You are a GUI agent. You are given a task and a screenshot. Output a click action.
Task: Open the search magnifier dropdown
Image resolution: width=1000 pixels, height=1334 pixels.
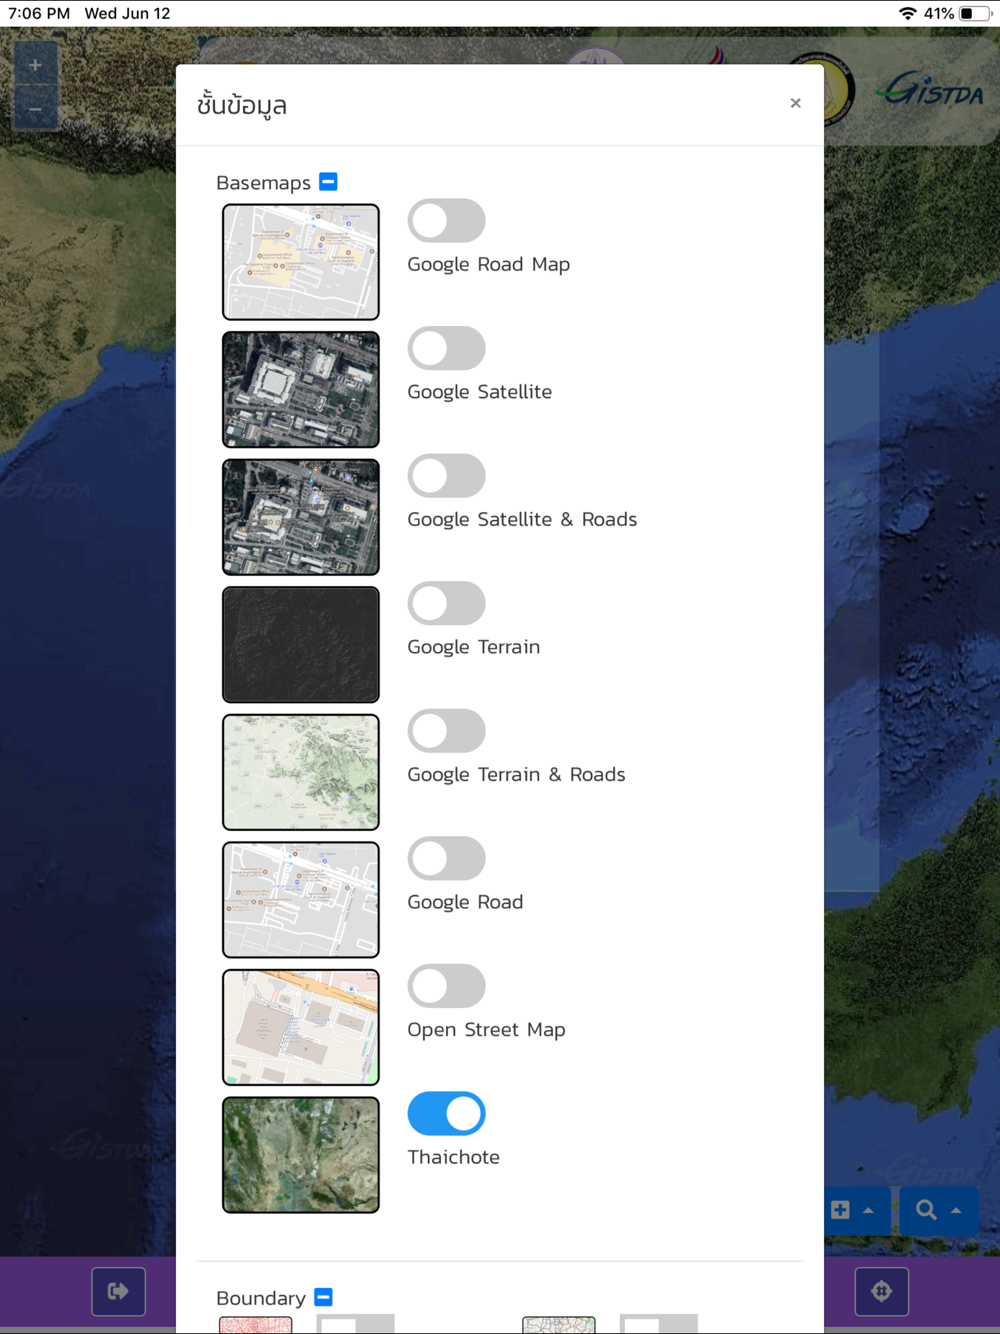click(938, 1210)
